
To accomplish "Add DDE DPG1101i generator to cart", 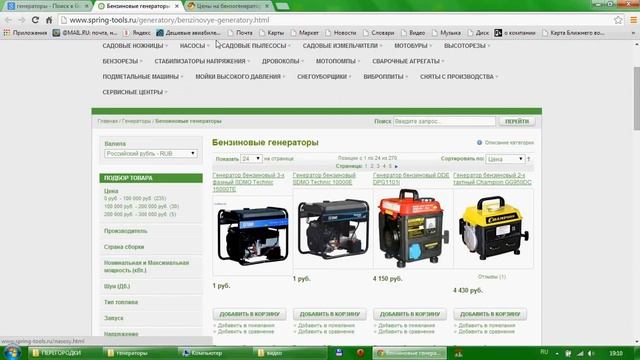I will tap(410, 314).
